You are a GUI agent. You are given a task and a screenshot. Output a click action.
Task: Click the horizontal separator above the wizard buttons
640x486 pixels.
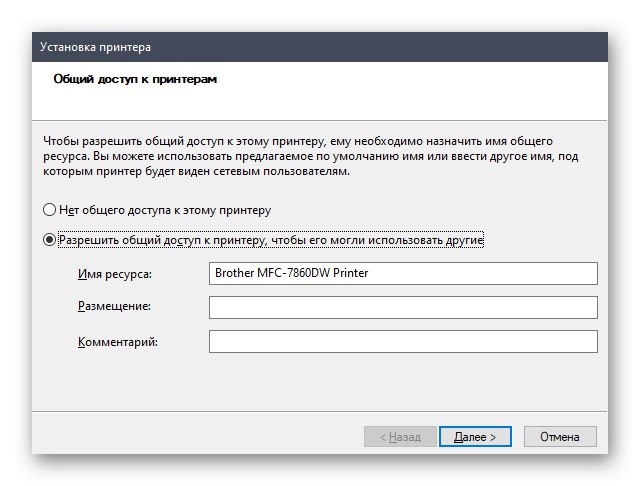coord(320,409)
